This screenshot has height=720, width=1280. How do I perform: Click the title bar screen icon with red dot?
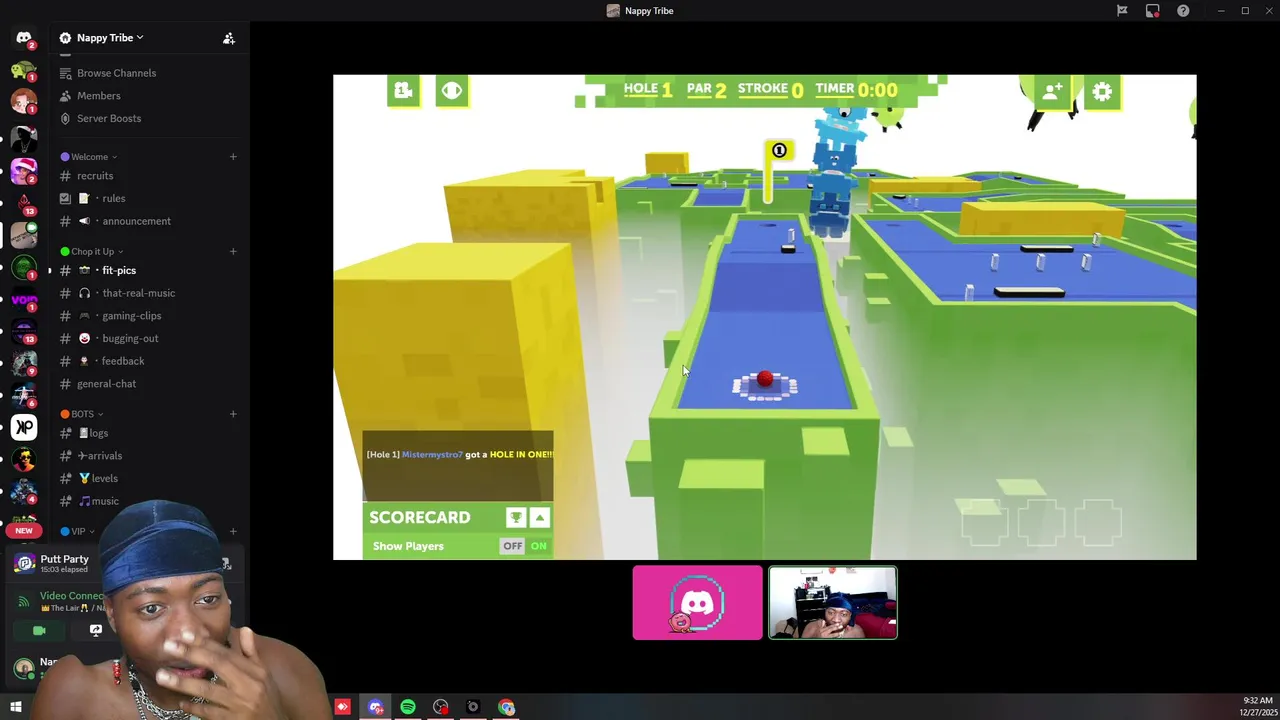(x=1153, y=11)
